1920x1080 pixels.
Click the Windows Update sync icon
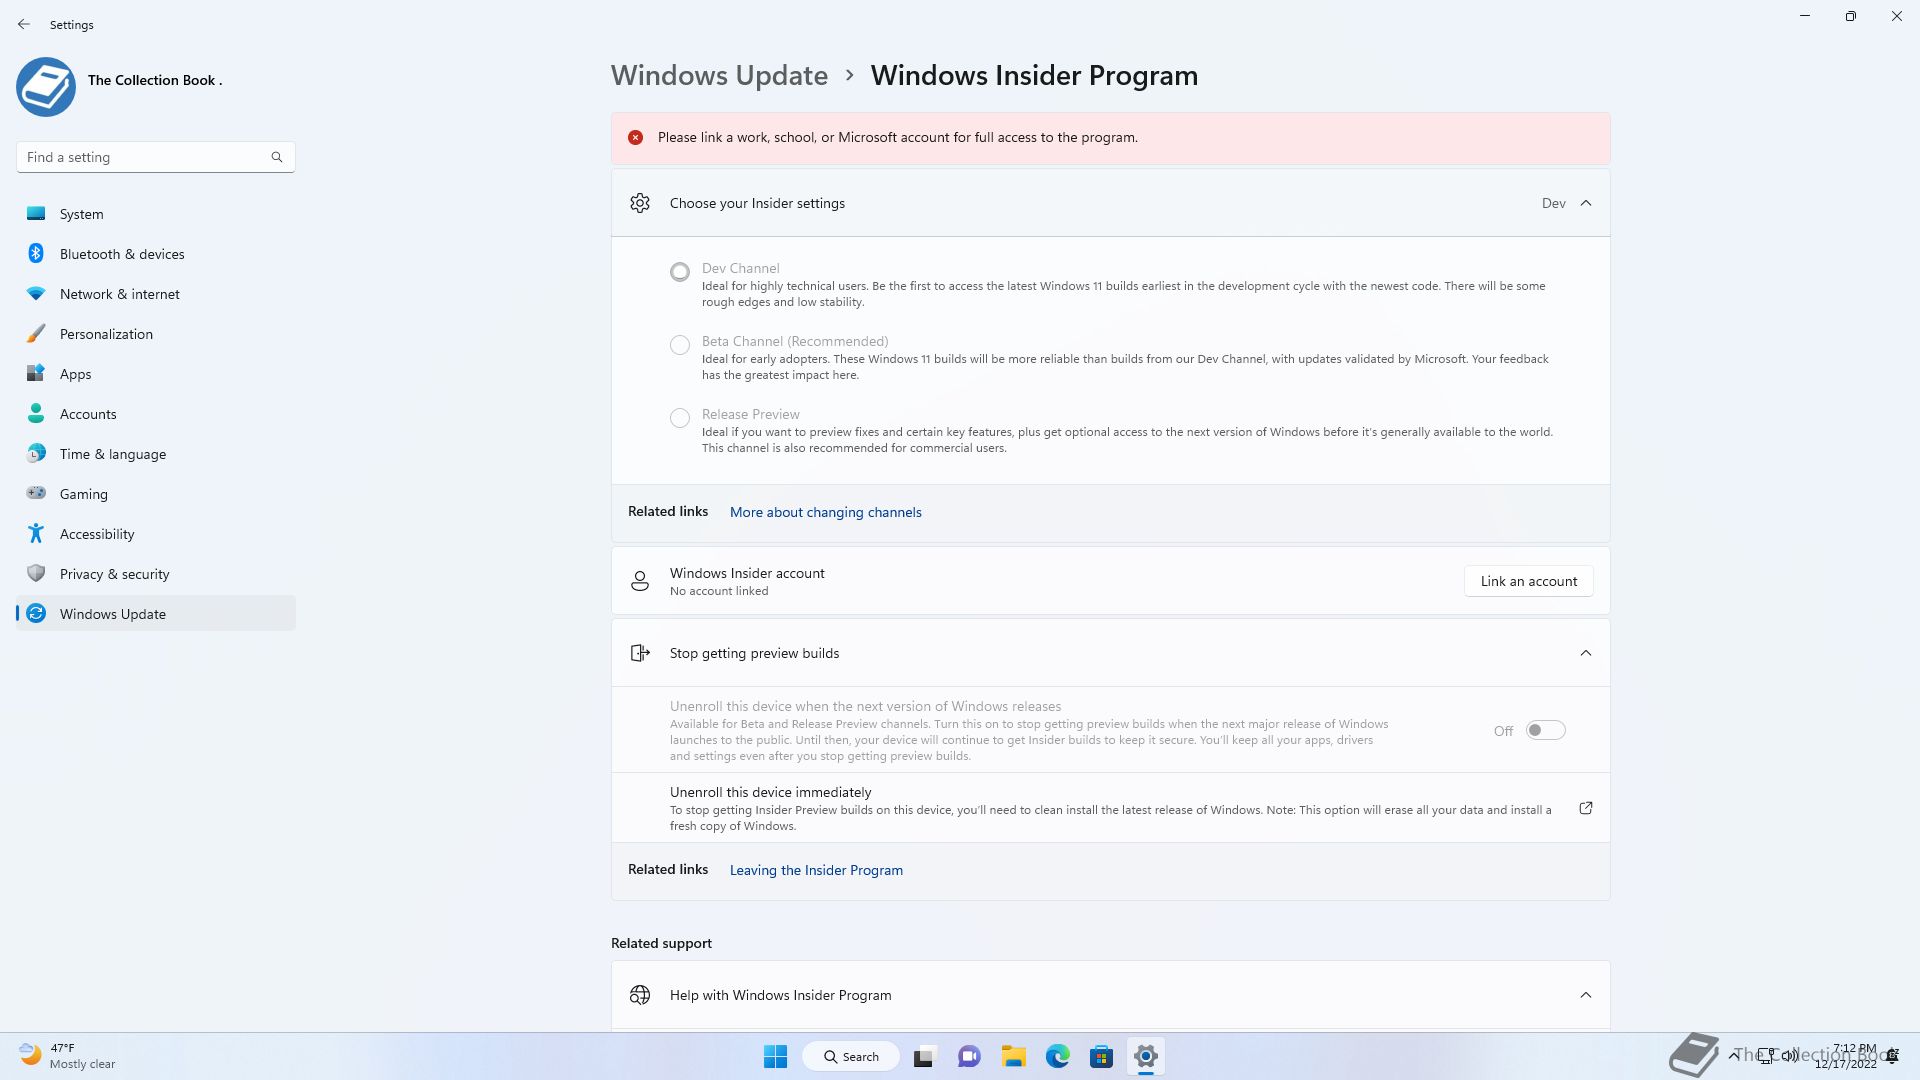pos(36,613)
